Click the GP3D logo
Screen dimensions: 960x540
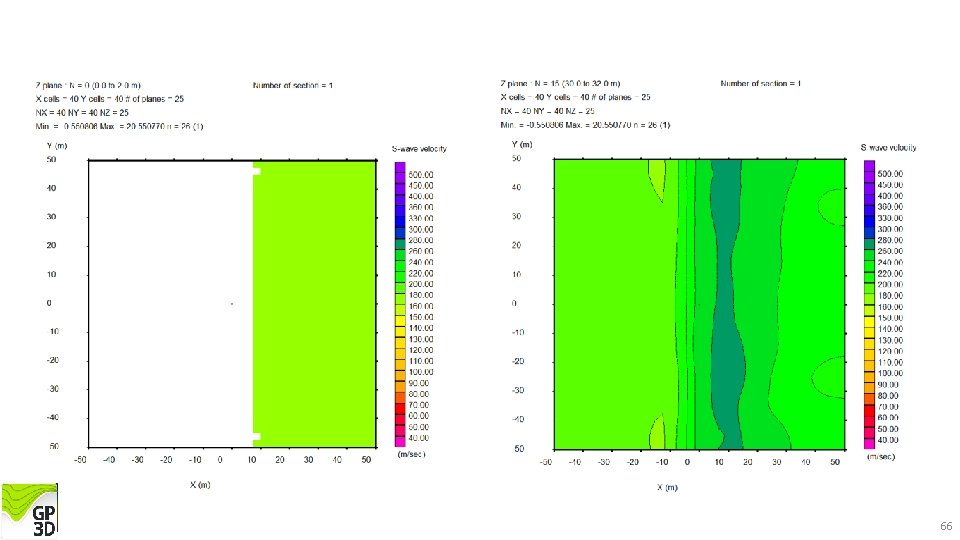29,510
